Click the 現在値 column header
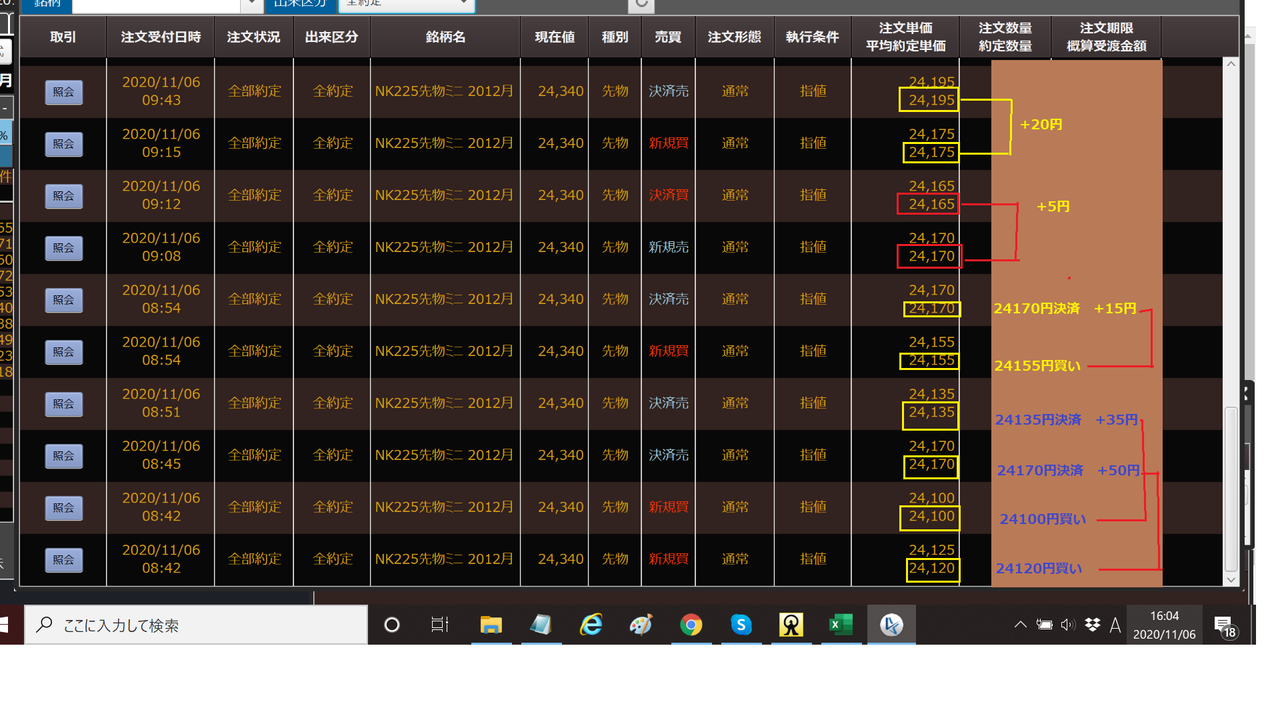The width and height of the screenshot is (1280, 720). click(555, 37)
